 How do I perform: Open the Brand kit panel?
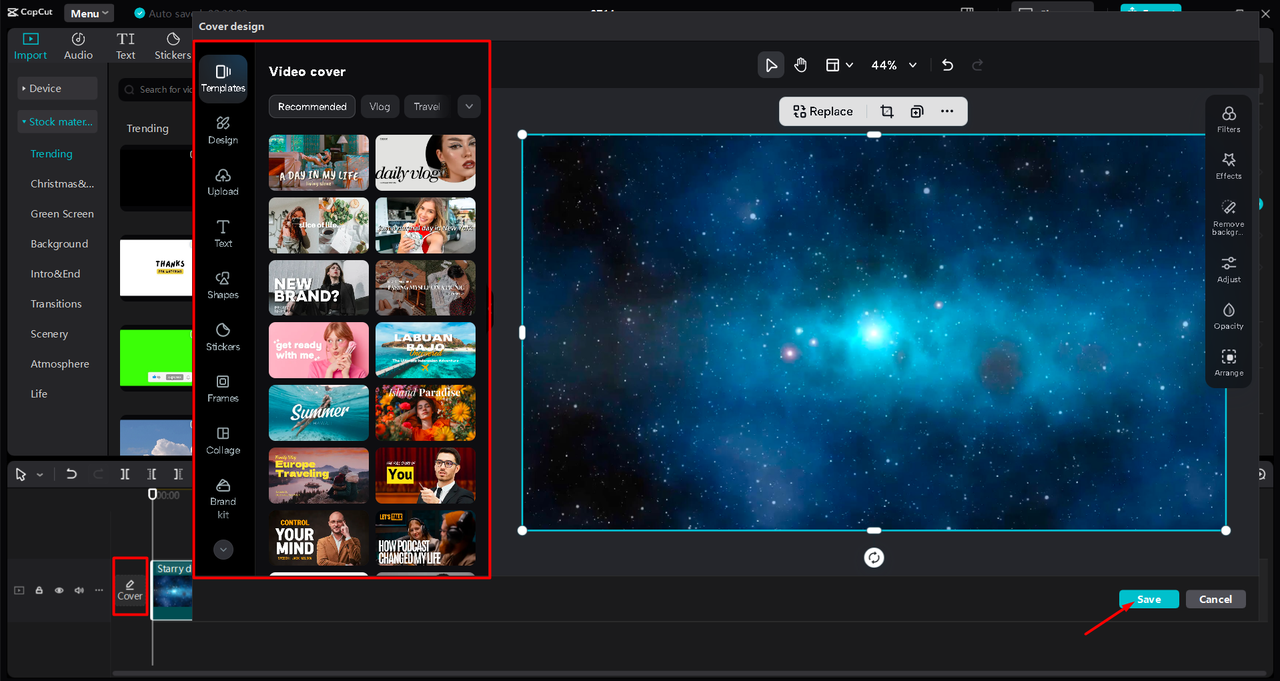pos(223,497)
